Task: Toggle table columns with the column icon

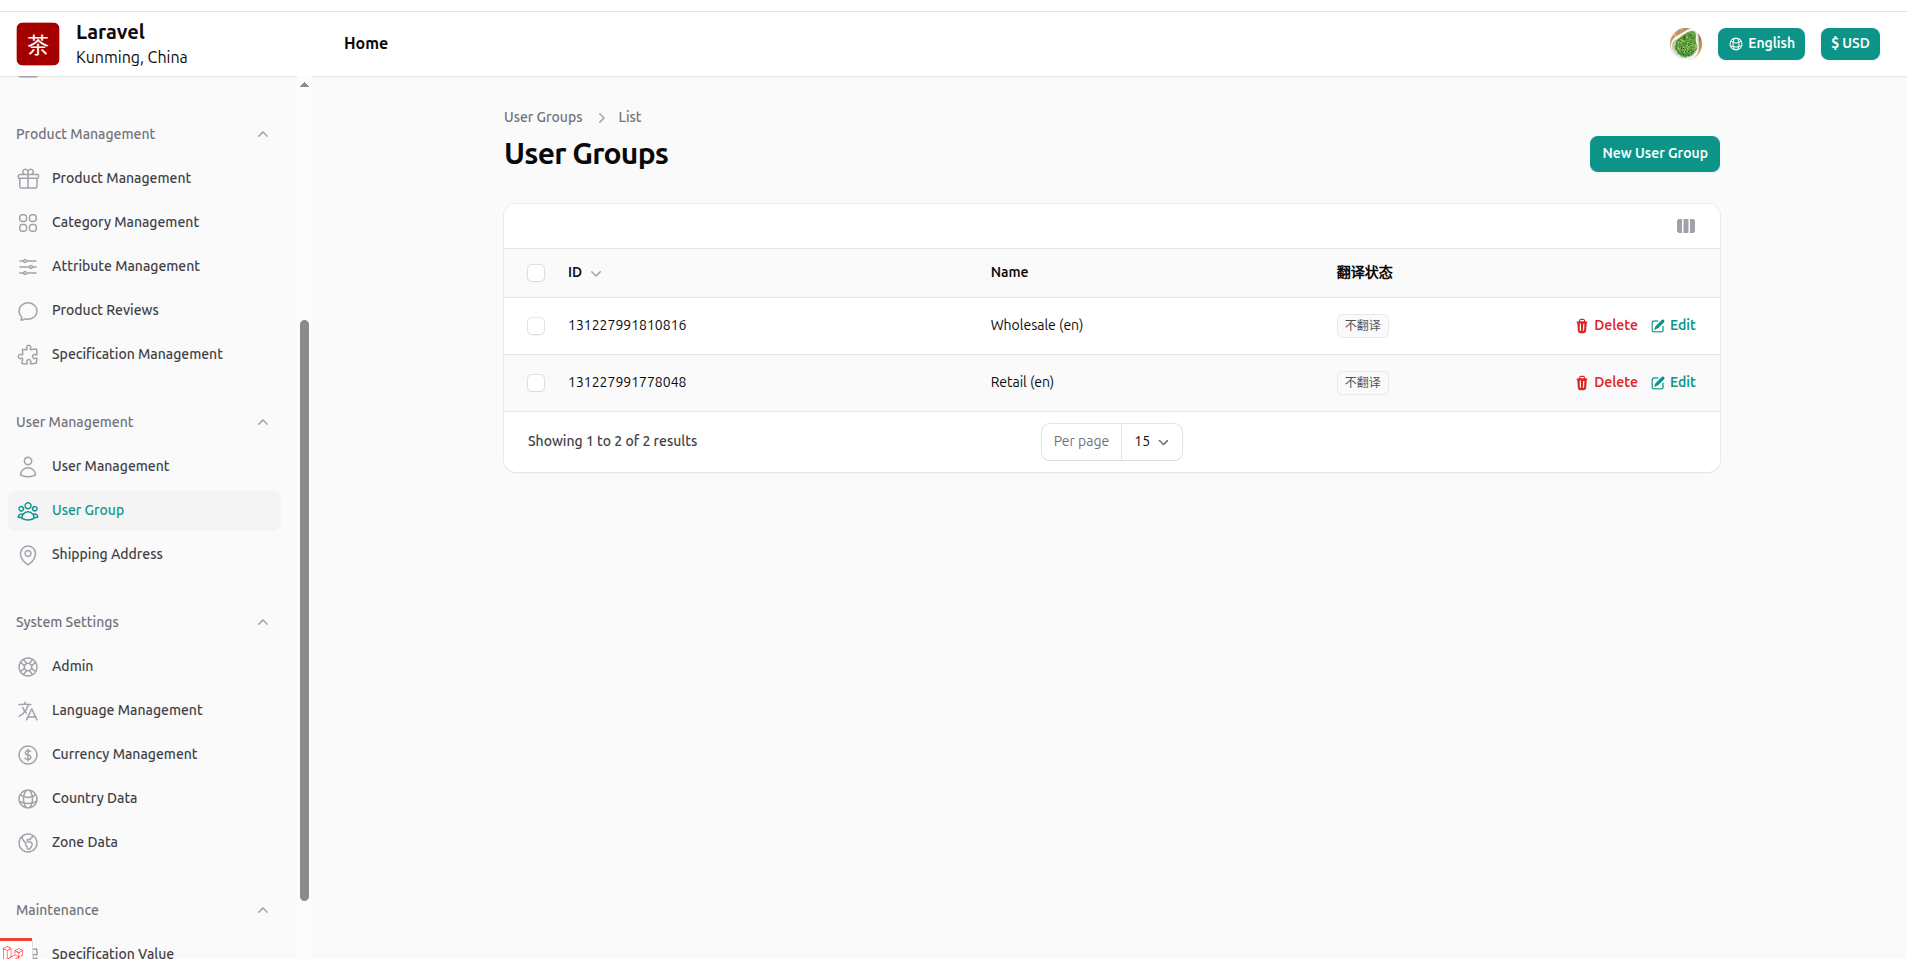Action: (1685, 226)
